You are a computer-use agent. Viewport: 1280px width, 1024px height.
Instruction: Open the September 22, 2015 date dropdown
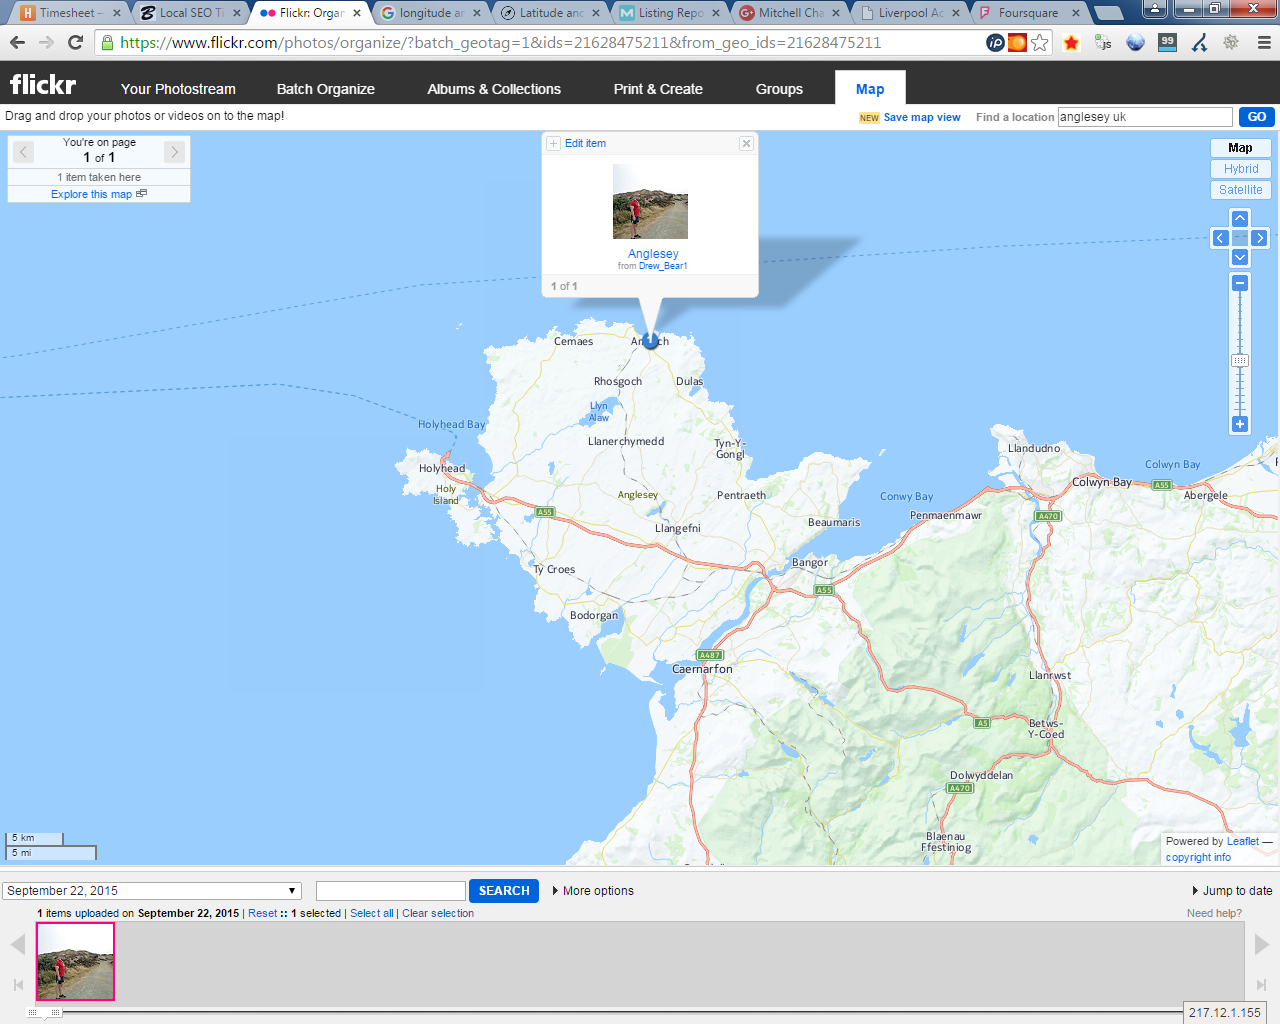pyautogui.click(x=152, y=891)
